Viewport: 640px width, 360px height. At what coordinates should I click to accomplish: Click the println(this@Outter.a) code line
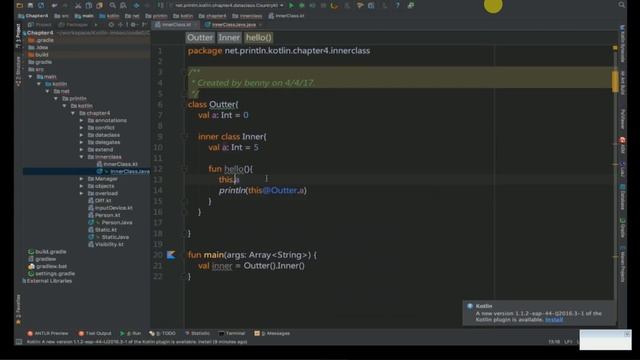262,191
